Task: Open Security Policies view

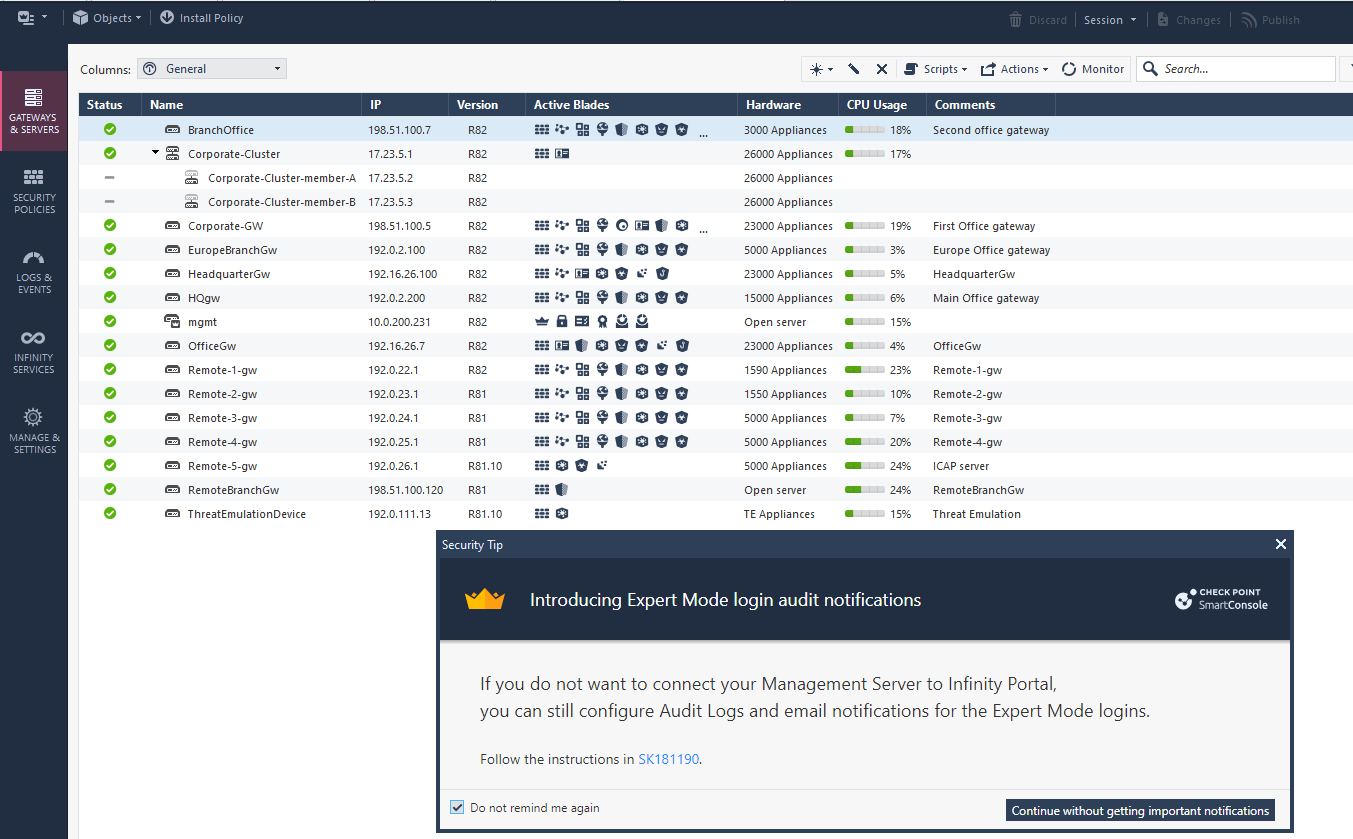Action: pyautogui.click(x=34, y=190)
